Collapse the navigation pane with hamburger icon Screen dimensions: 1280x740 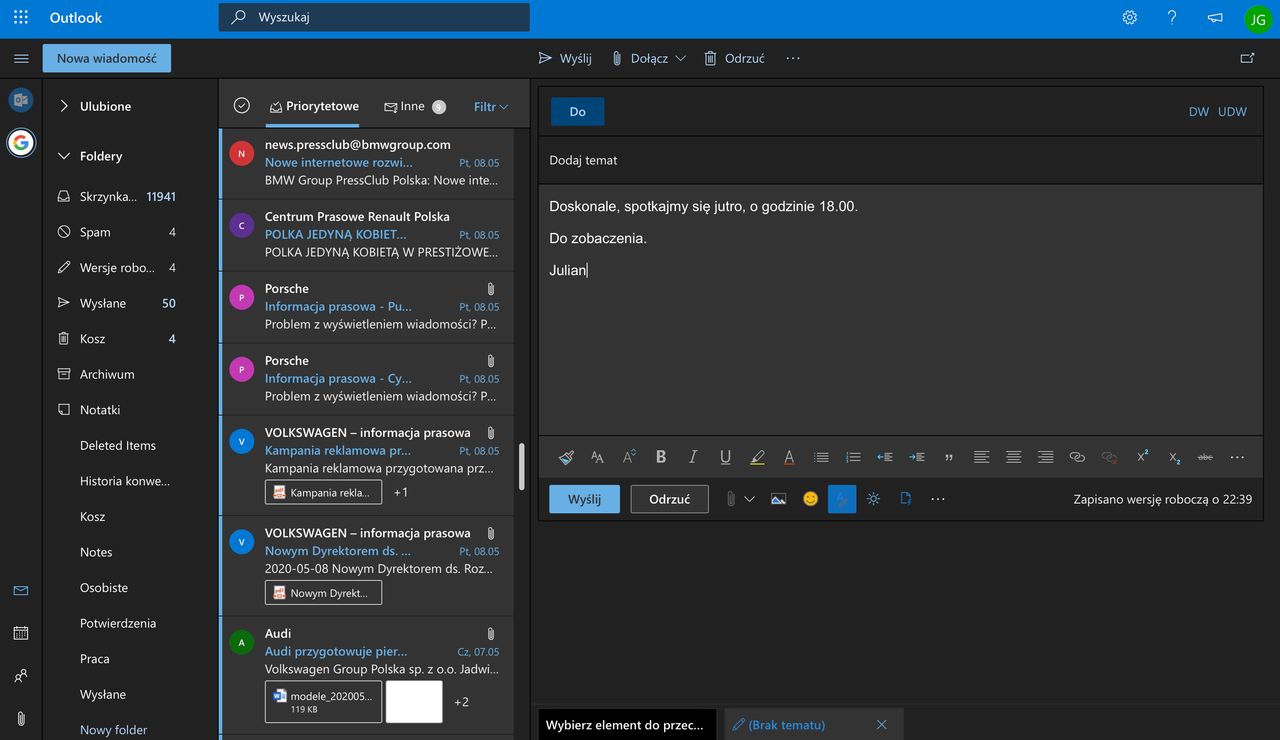[x=21, y=58]
